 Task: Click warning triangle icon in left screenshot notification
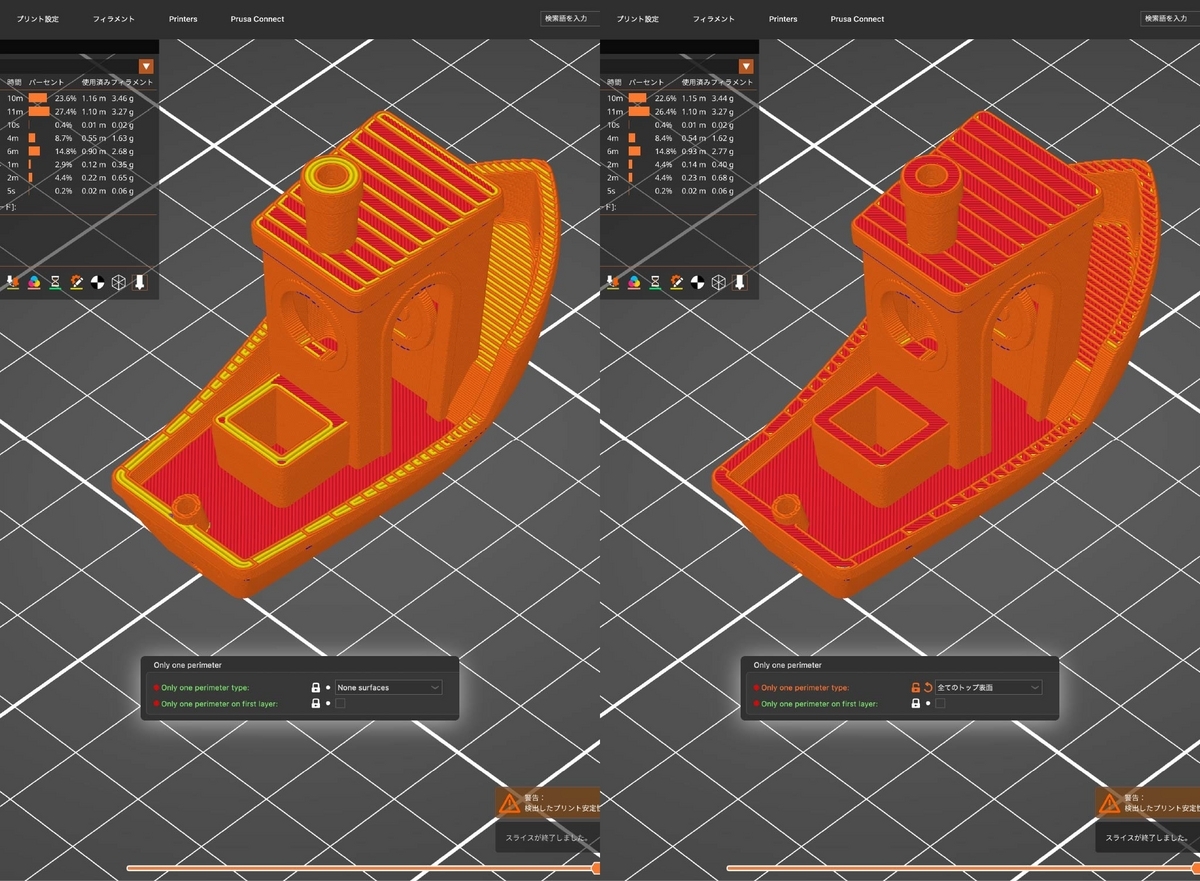click(x=510, y=803)
